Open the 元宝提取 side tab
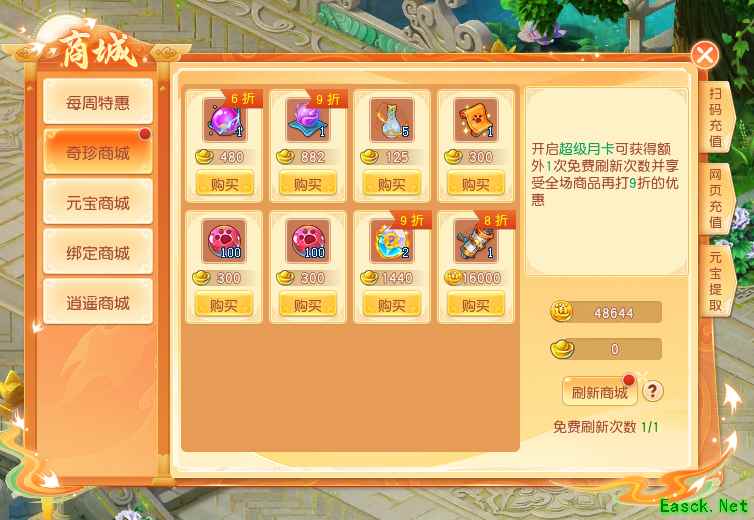The image size is (754, 520). (x=716, y=281)
